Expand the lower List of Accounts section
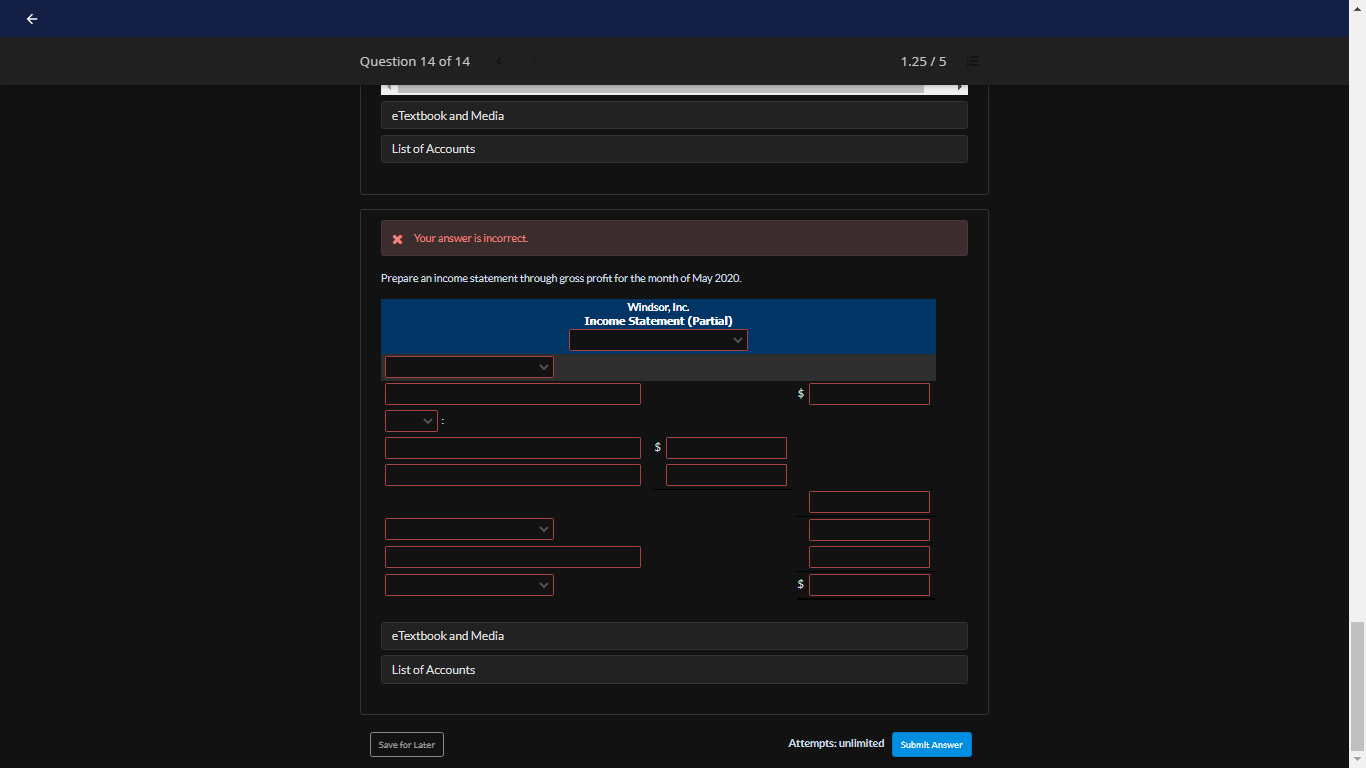Image resolution: width=1366 pixels, height=768 pixels. (x=674, y=670)
